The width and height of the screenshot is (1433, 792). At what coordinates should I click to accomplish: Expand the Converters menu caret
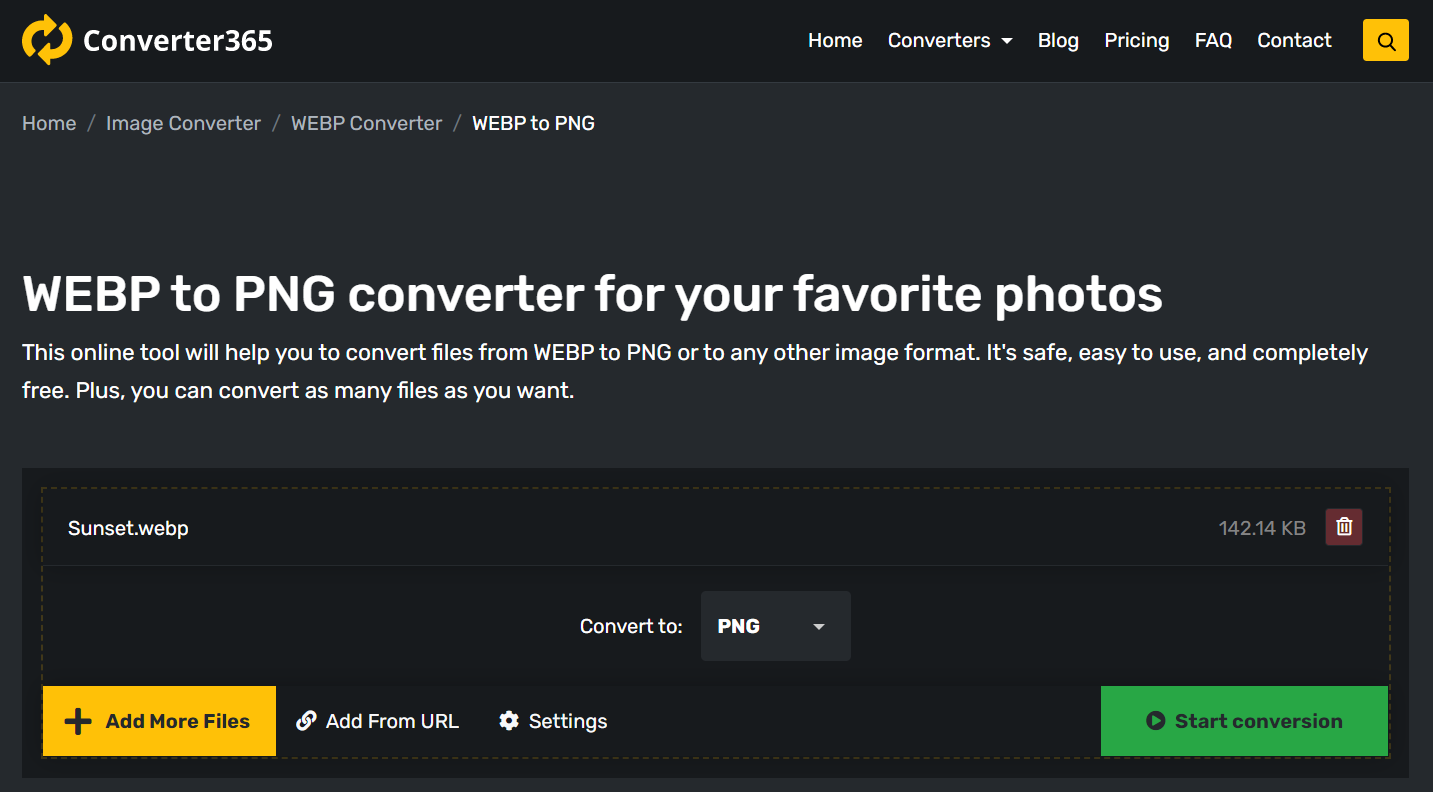(x=1007, y=41)
